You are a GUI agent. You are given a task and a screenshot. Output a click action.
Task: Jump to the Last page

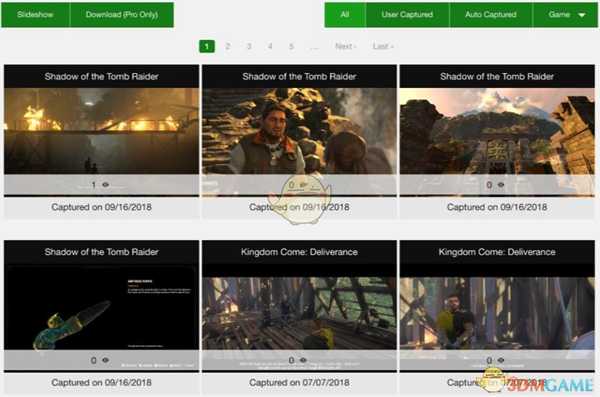pyautogui.click(x=383, y=46)
